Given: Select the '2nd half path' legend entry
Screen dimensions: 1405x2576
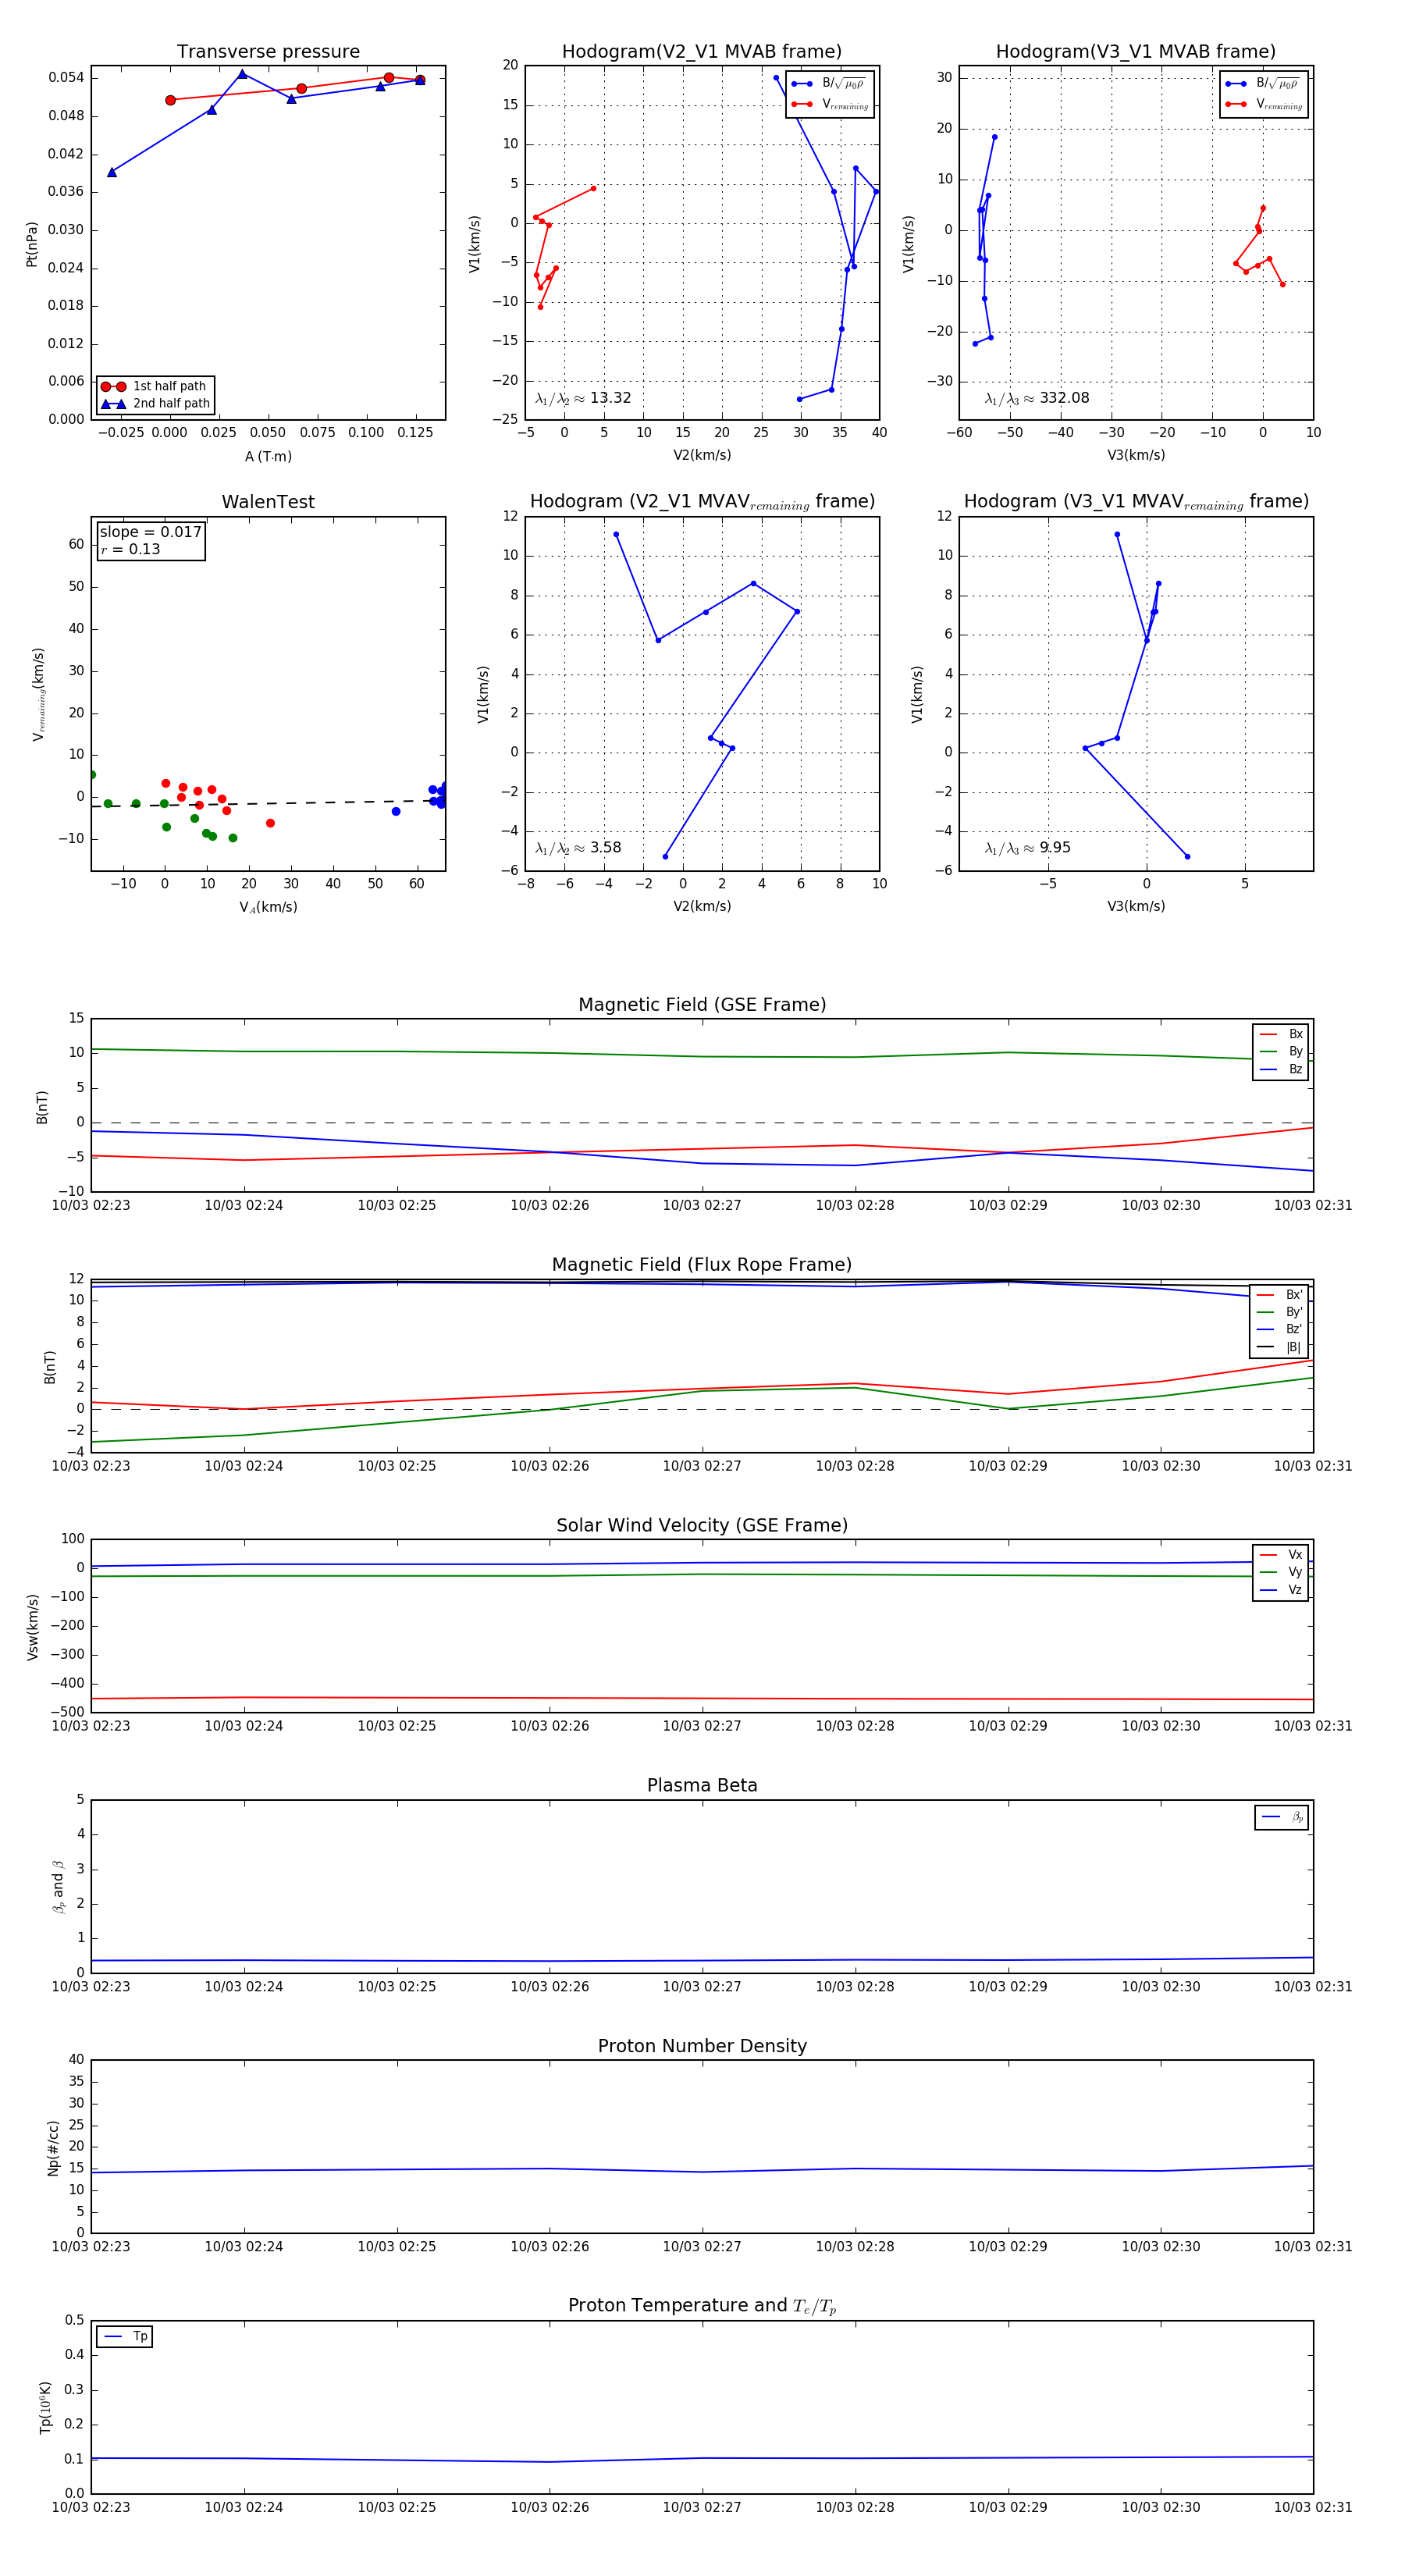Looking at the screenshot, I should click(x=155, y=404).
